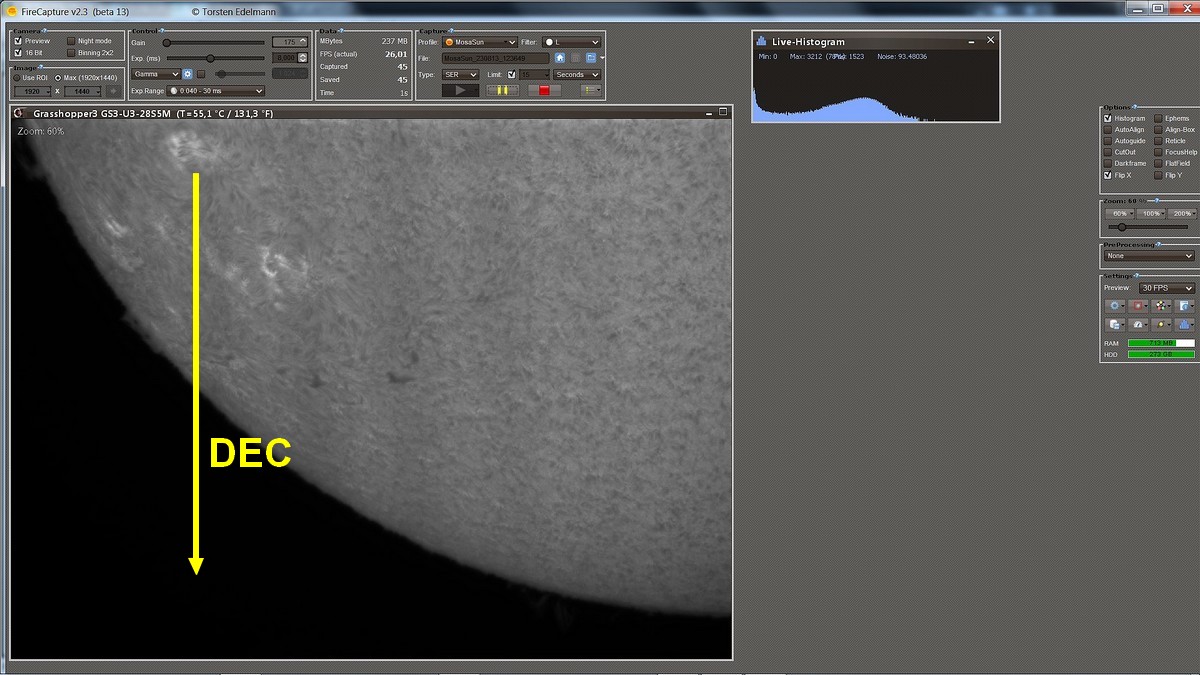Click the Limit value 15 field

(x=534, y=74)
